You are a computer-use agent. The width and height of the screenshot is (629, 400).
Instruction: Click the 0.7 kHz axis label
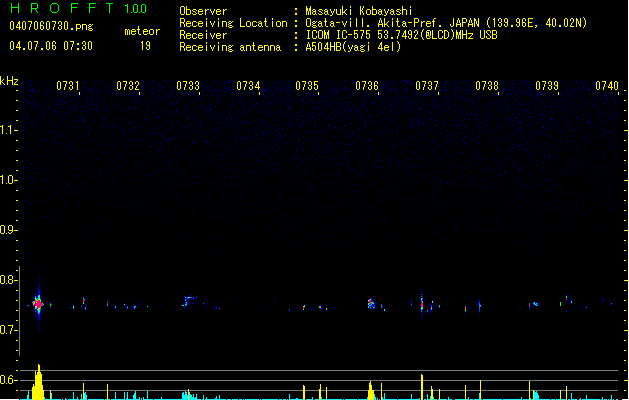pos(7,330)
